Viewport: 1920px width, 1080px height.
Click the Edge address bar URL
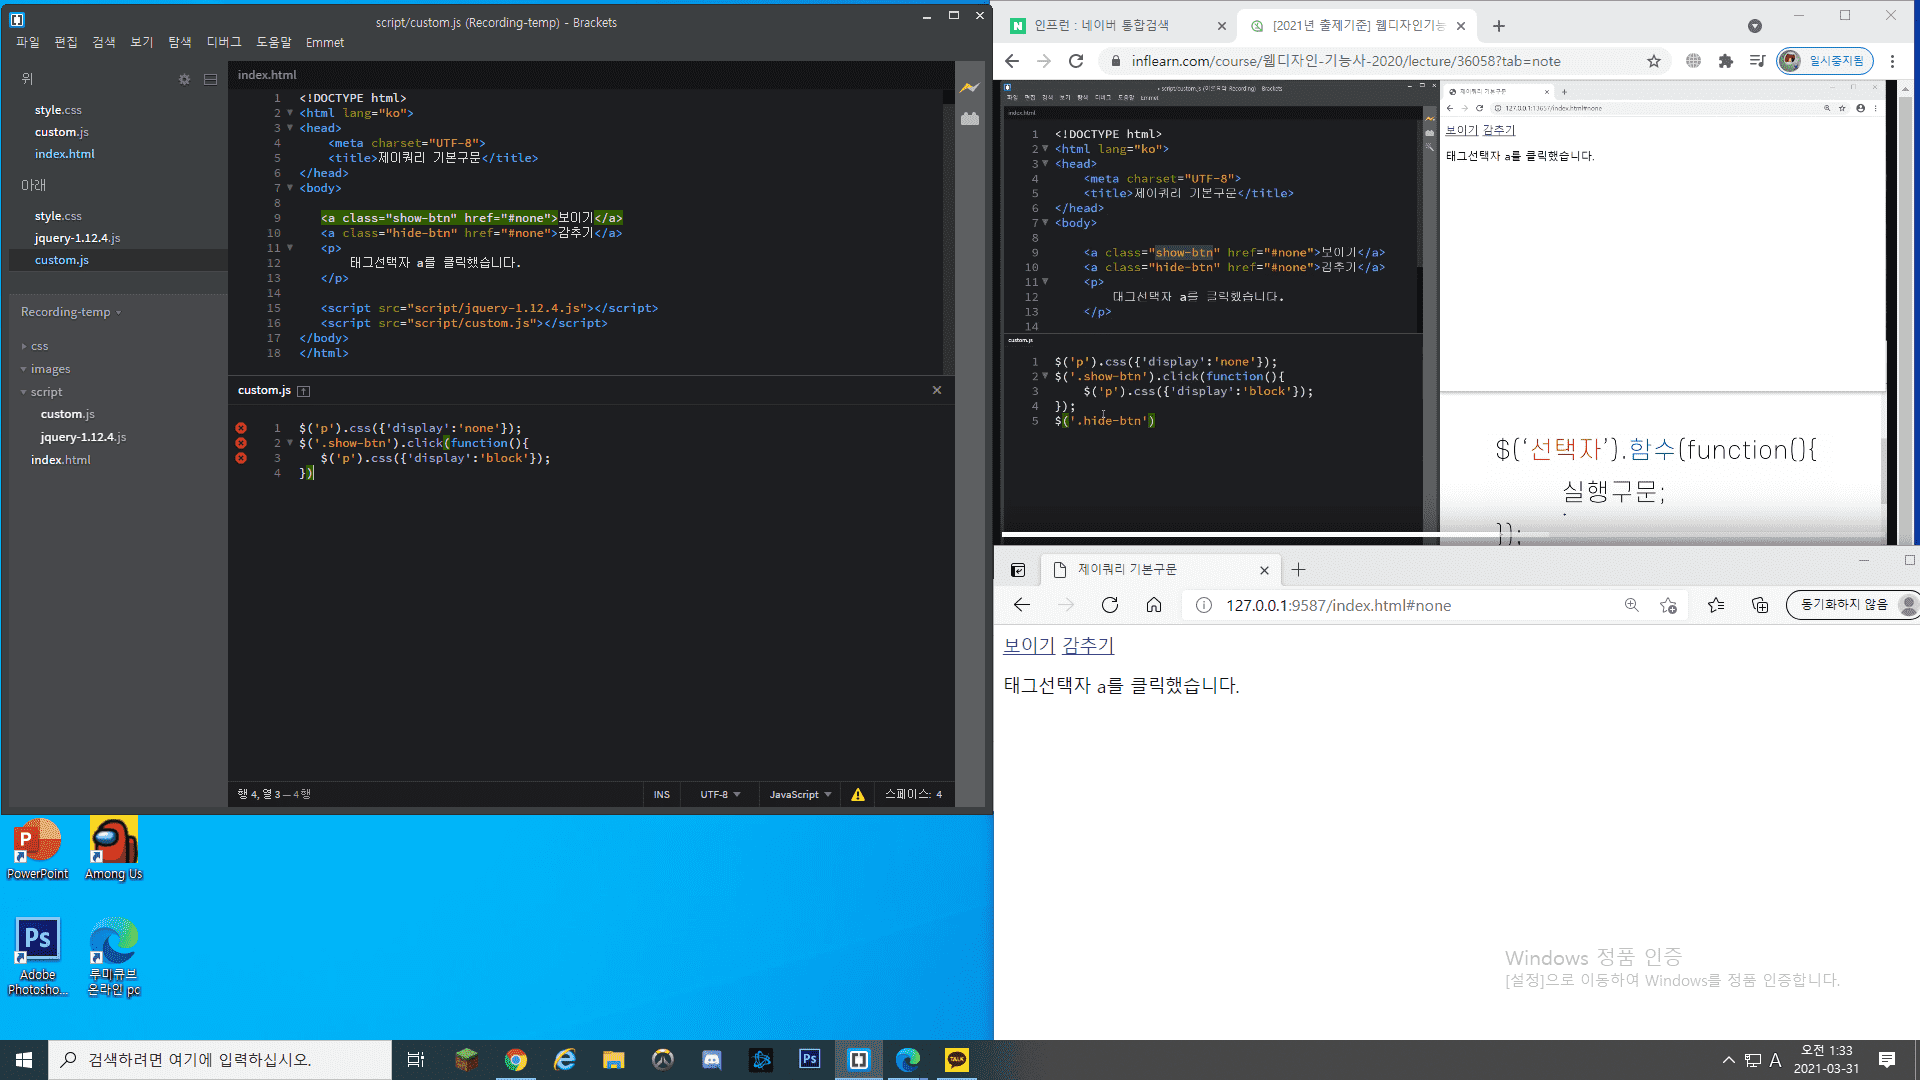click(1338, 605)
